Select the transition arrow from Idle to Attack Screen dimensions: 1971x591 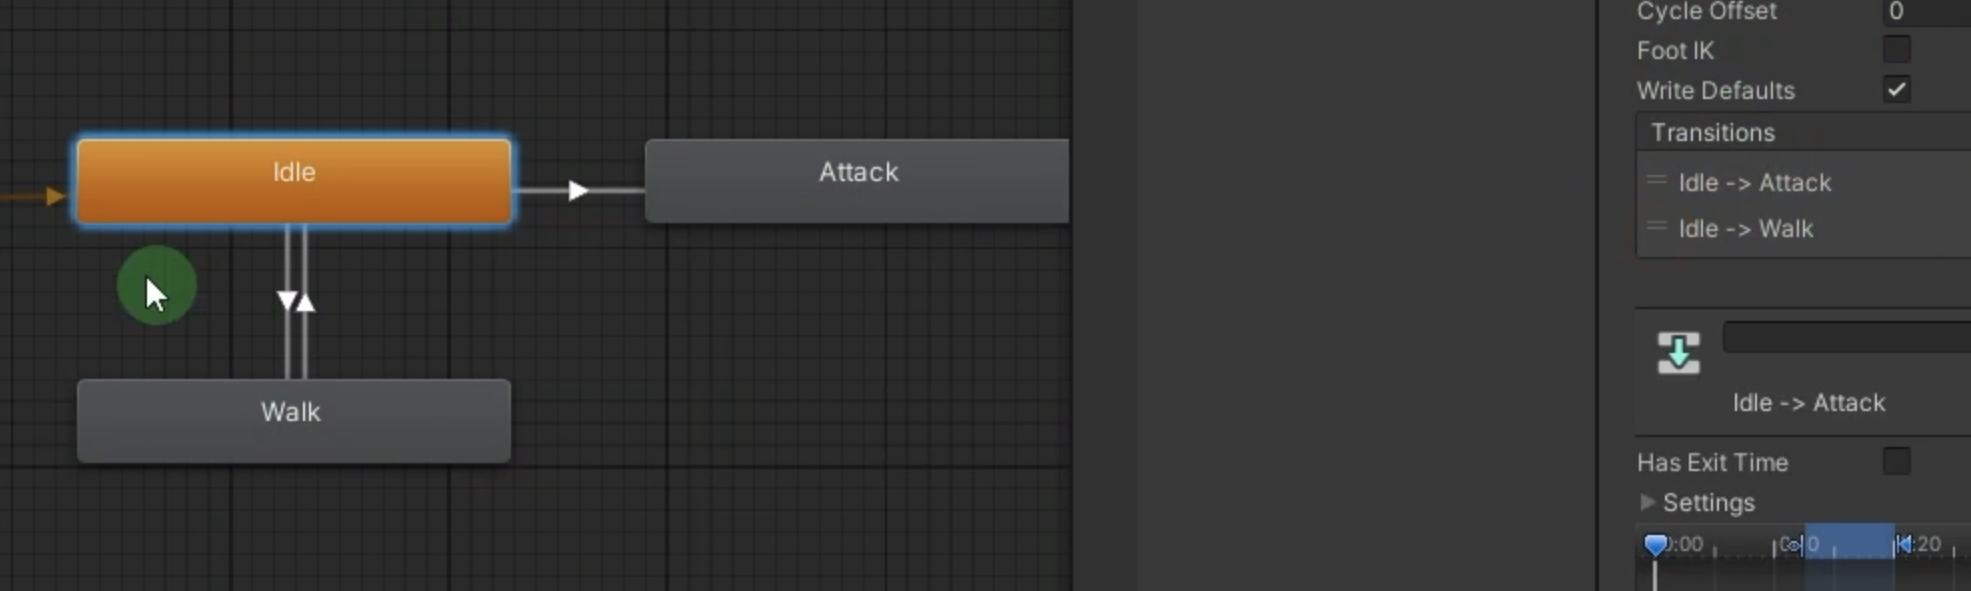click(578, 190)
